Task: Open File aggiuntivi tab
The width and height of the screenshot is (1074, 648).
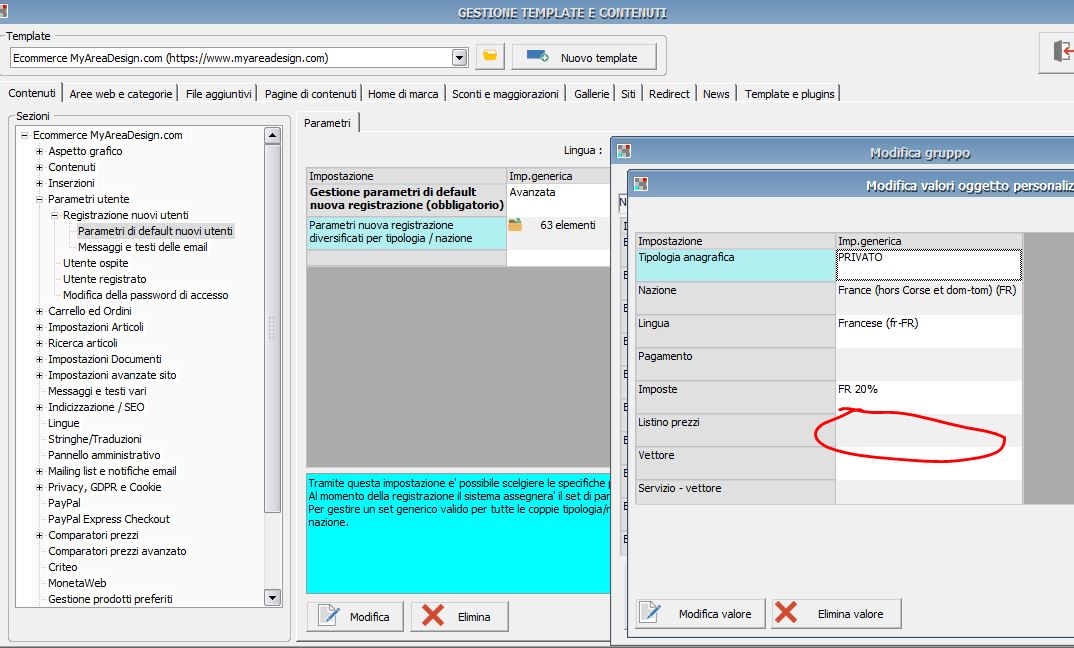Action: click(x=218, y=94)
